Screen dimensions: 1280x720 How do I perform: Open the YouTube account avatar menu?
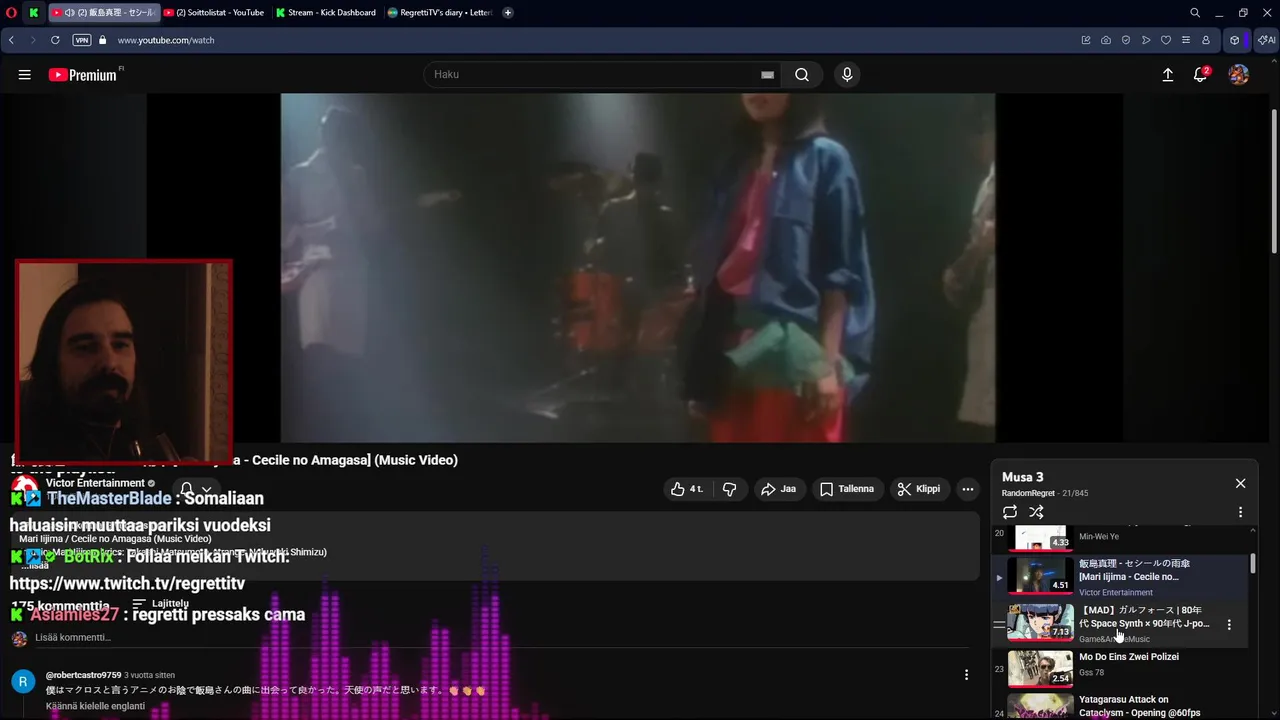1239,75
